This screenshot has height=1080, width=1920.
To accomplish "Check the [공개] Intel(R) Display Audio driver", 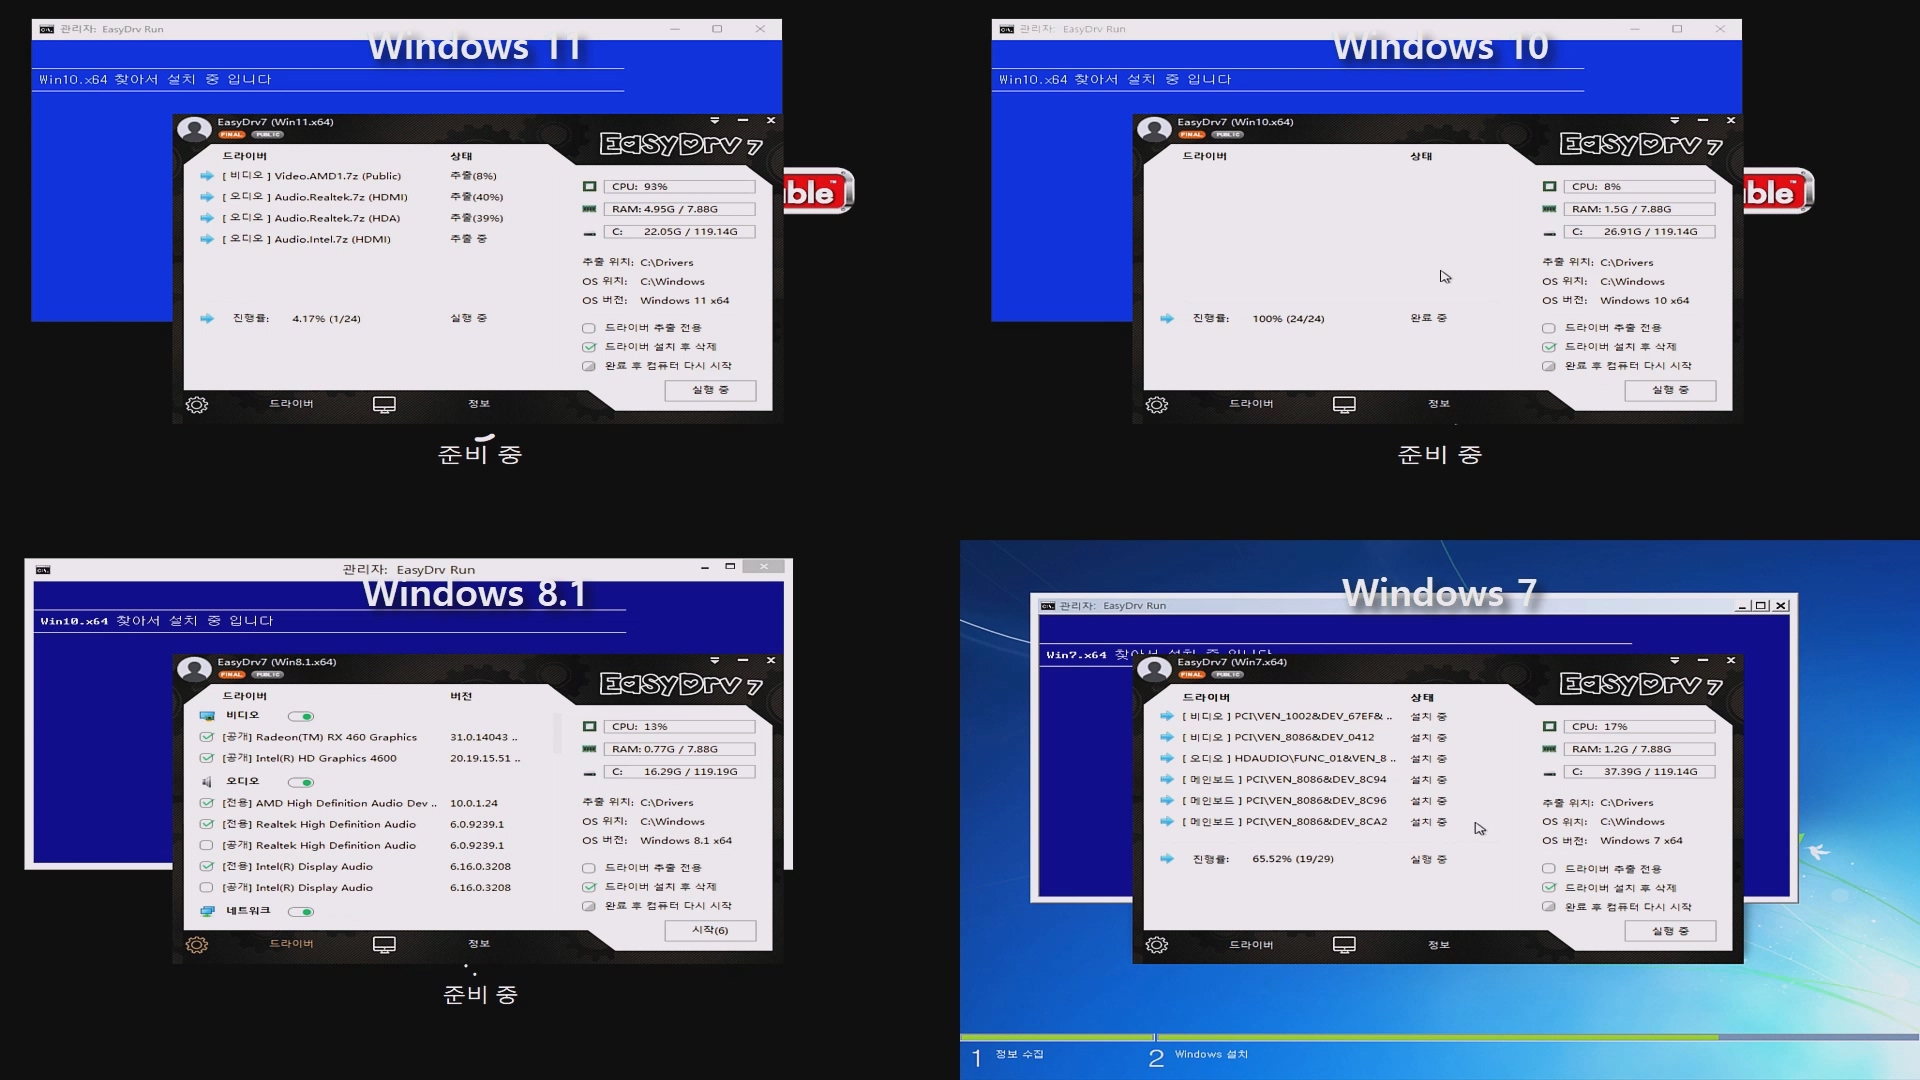I will (206, 888).
